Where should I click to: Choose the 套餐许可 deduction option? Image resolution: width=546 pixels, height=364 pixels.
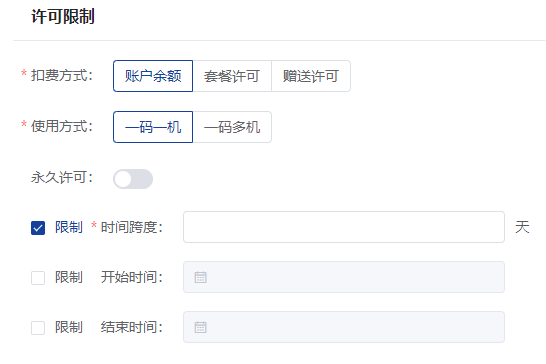pos(232,76)
